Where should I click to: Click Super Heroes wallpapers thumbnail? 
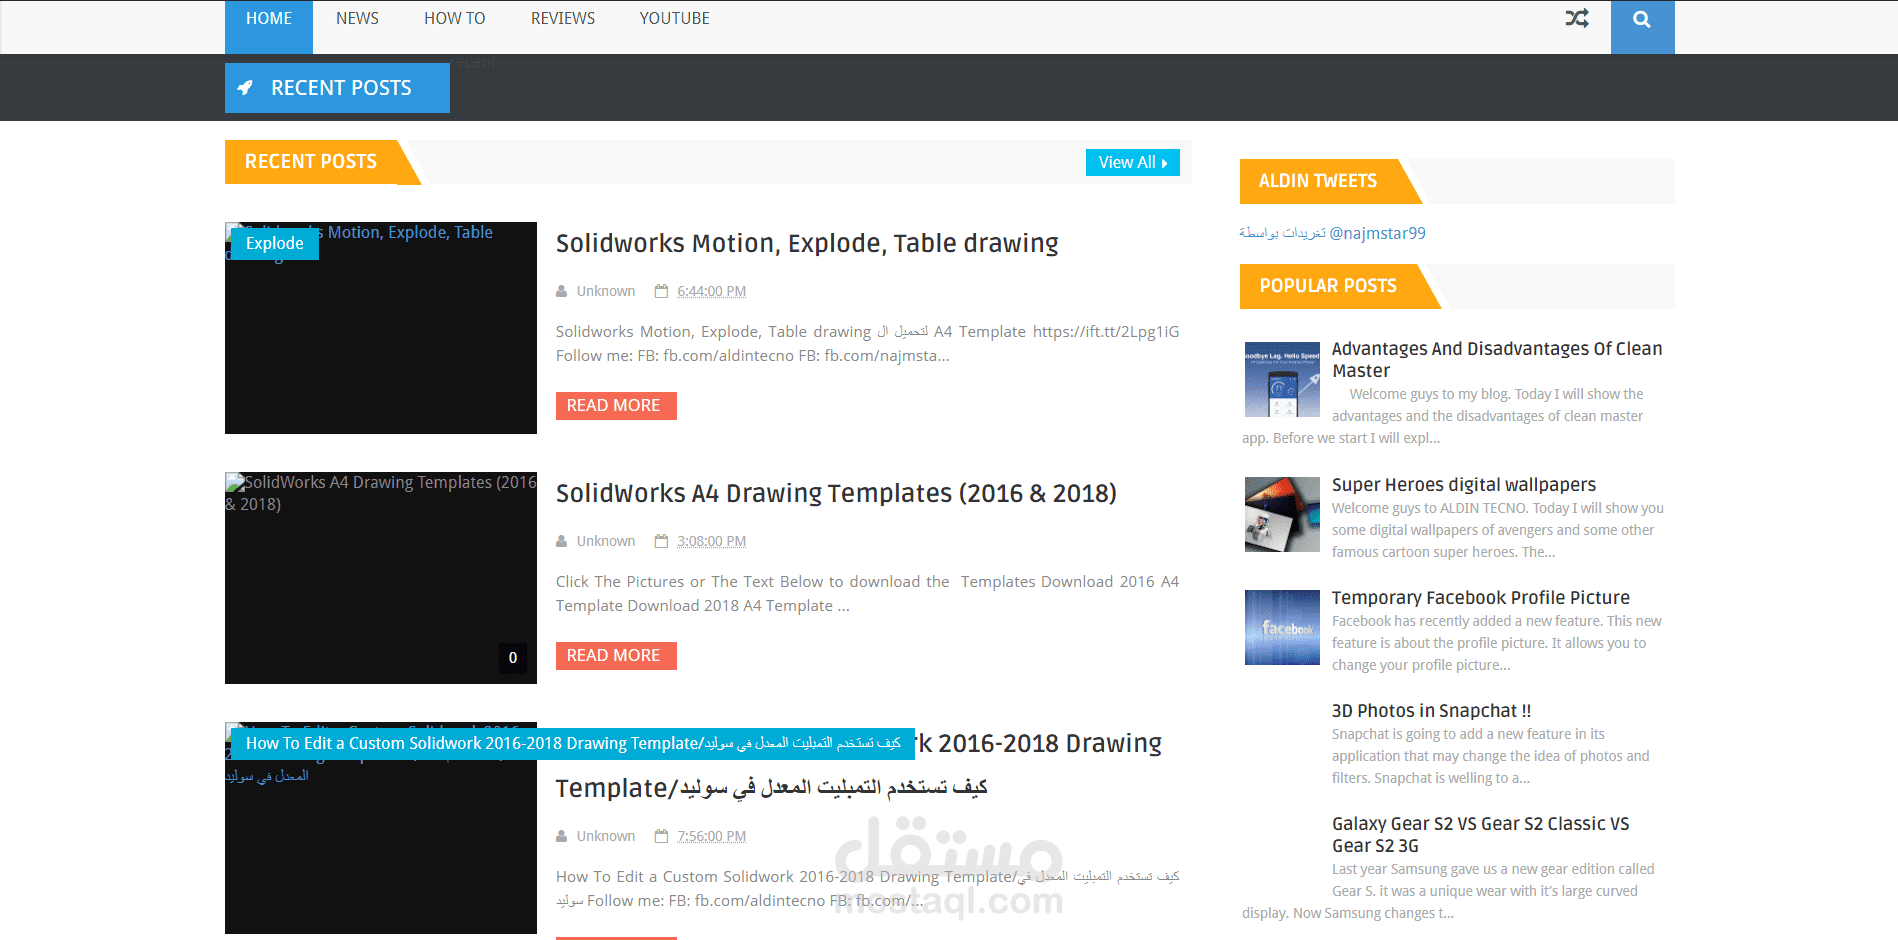coord(1282,514)
